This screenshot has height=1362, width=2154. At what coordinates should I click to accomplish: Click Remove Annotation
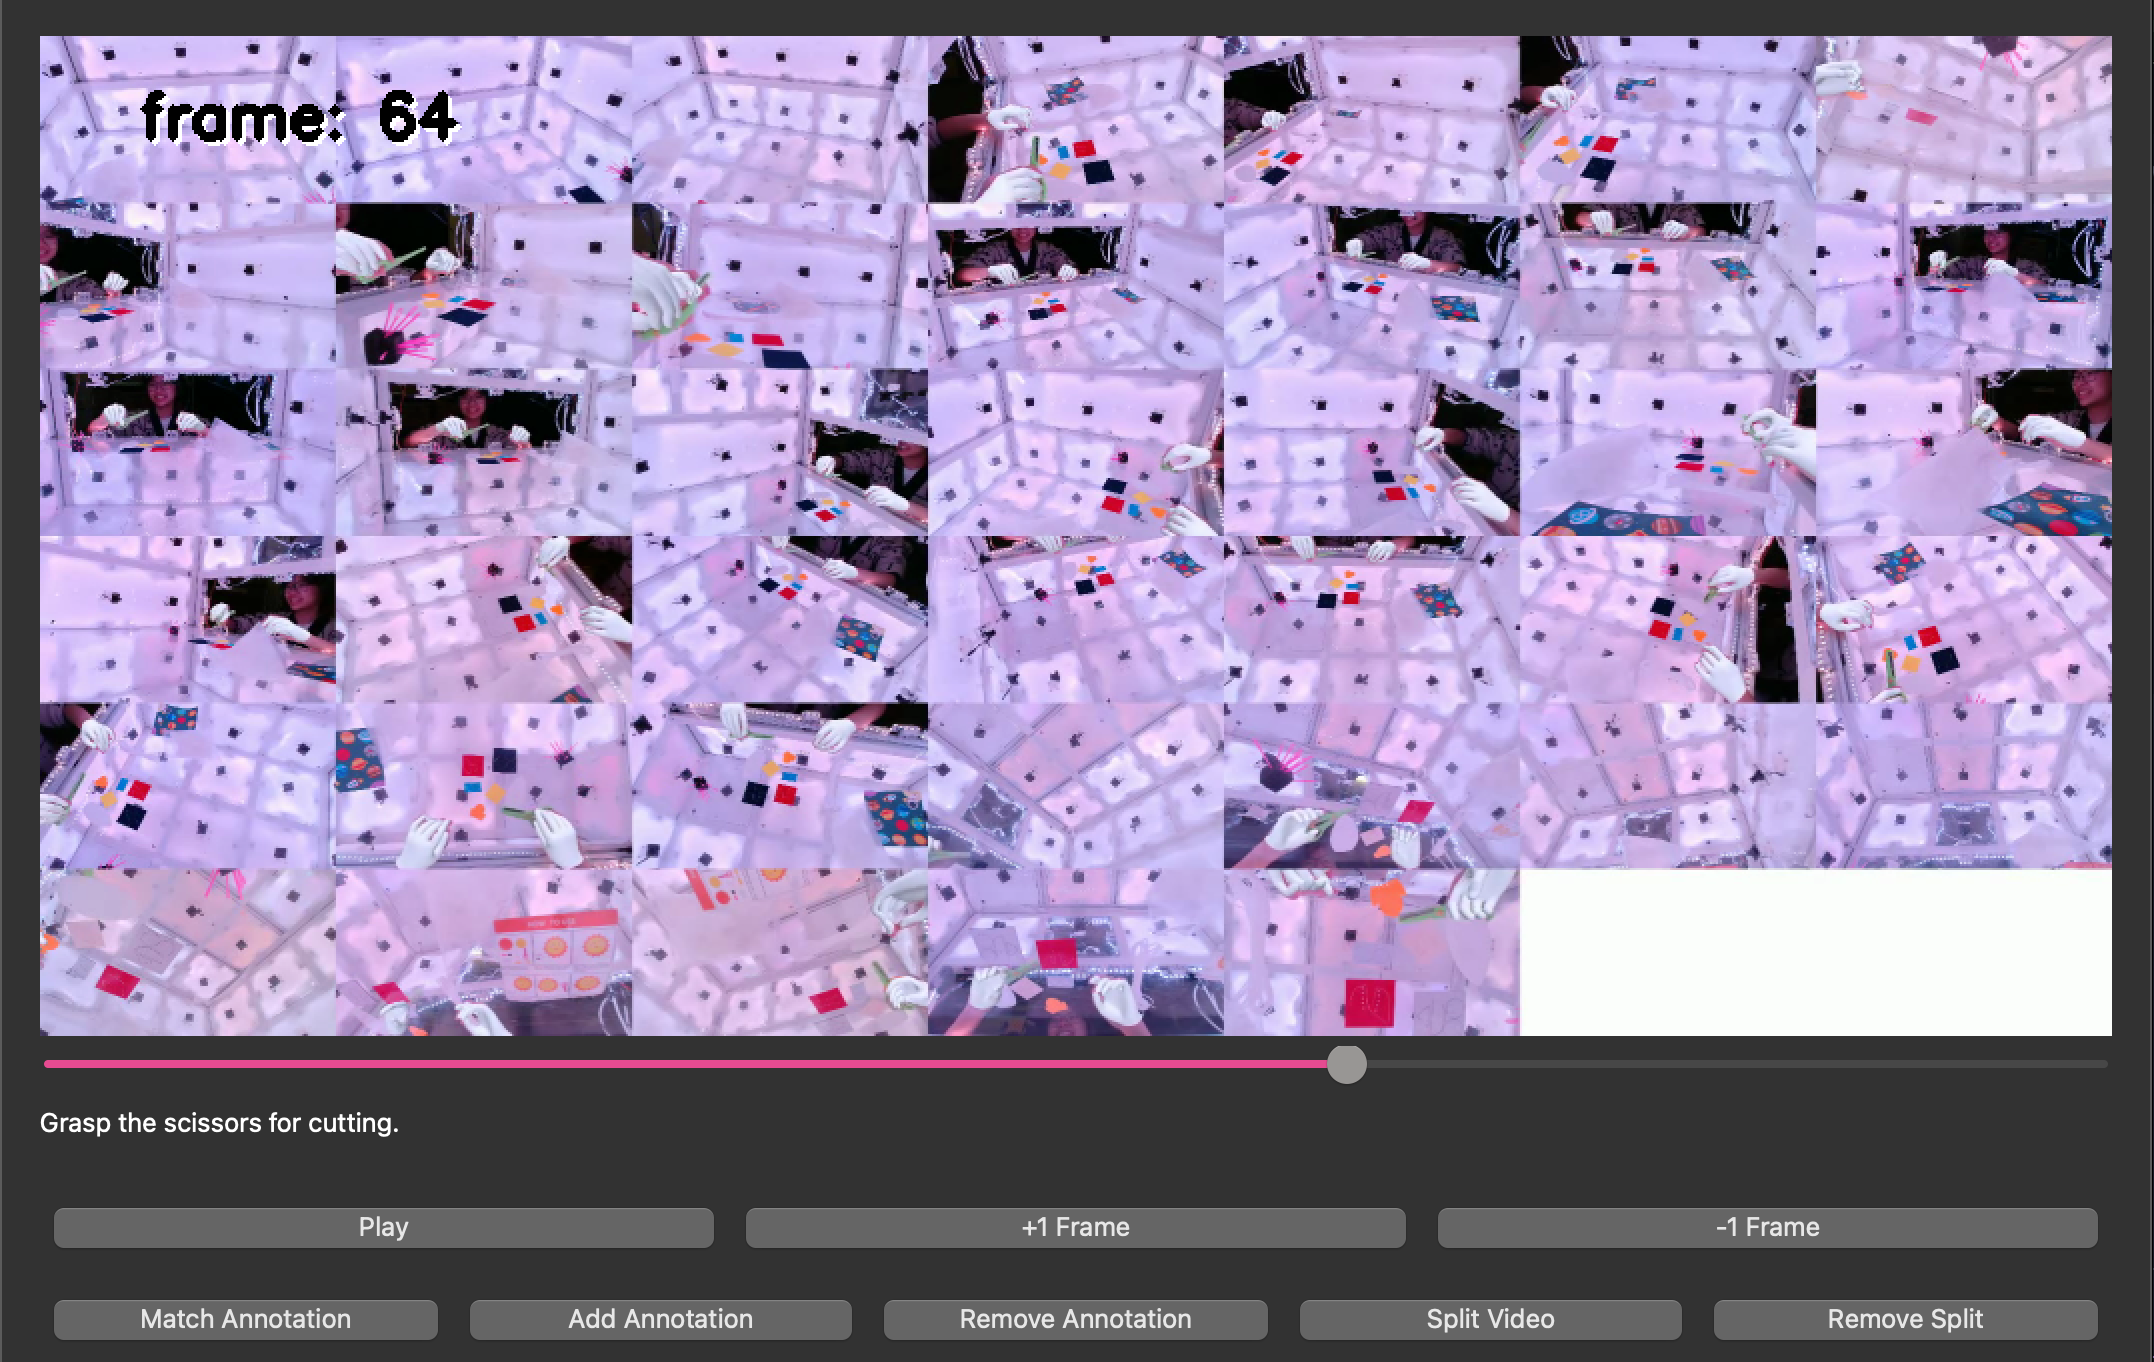(x=1075, y=1319)
